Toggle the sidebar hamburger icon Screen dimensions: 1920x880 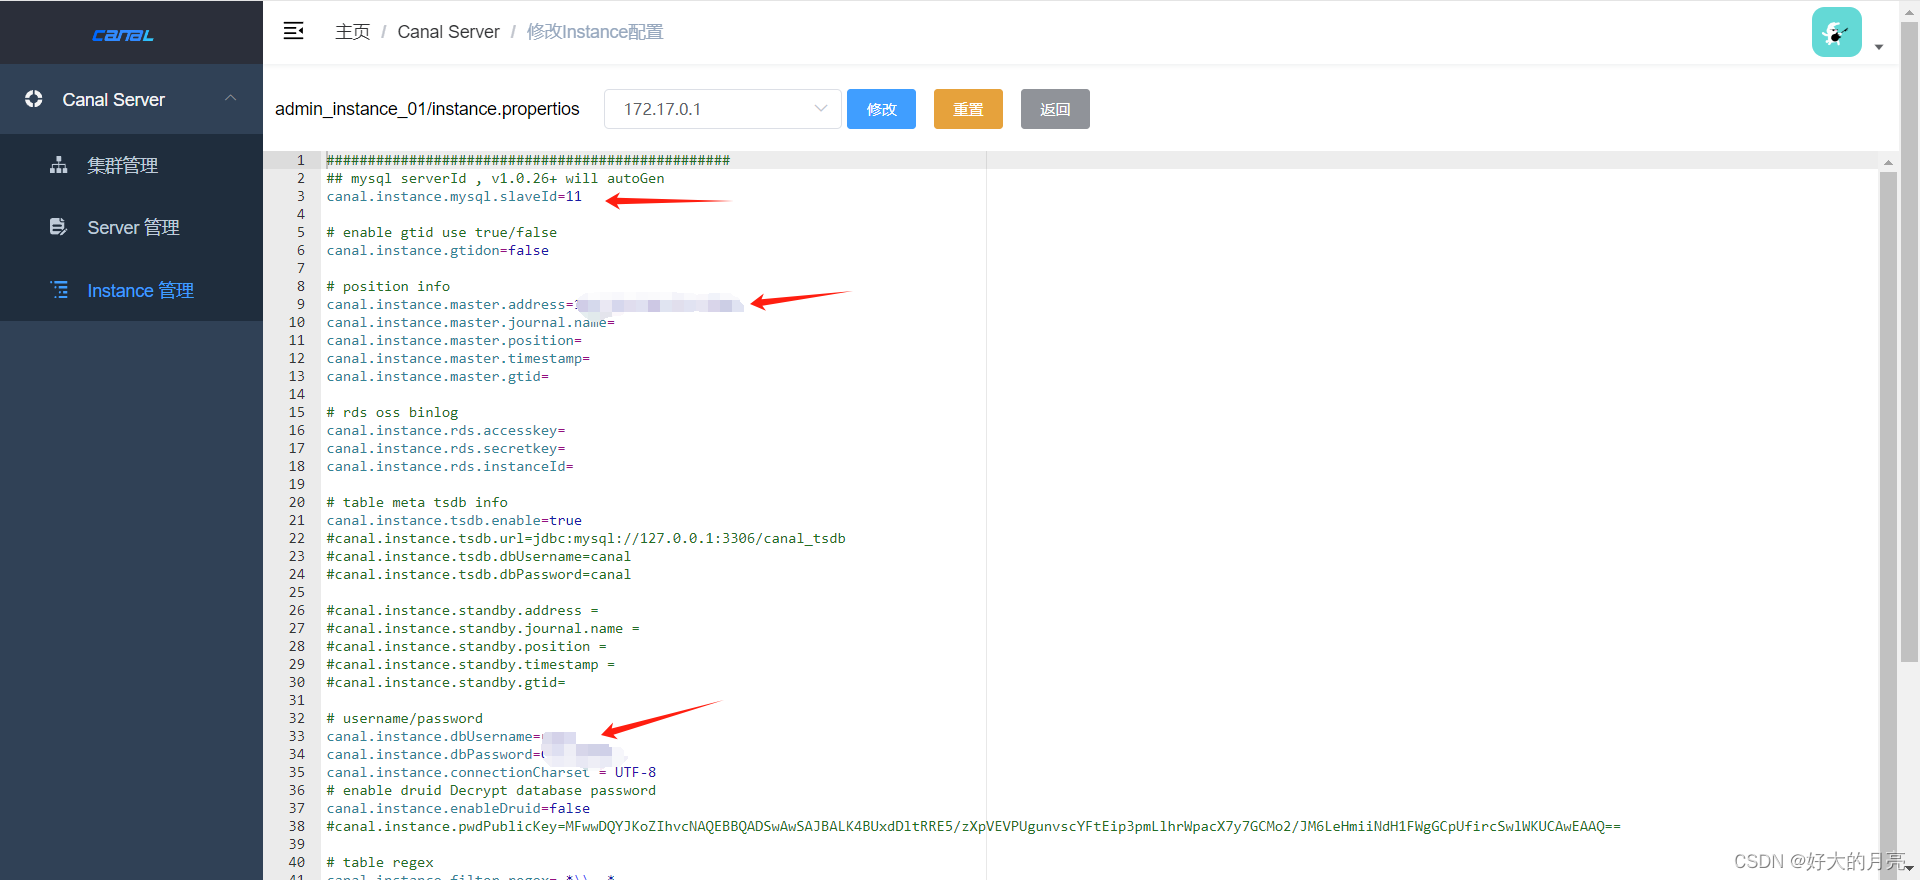click(x=294, y=31)
